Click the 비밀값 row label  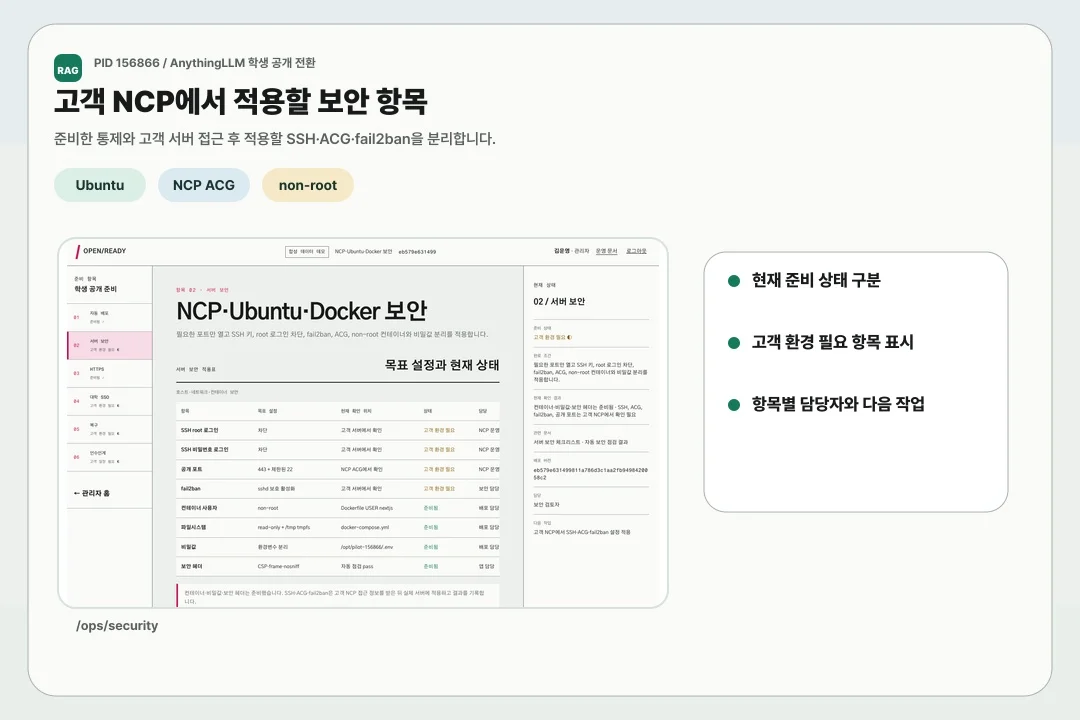[188, 547]
